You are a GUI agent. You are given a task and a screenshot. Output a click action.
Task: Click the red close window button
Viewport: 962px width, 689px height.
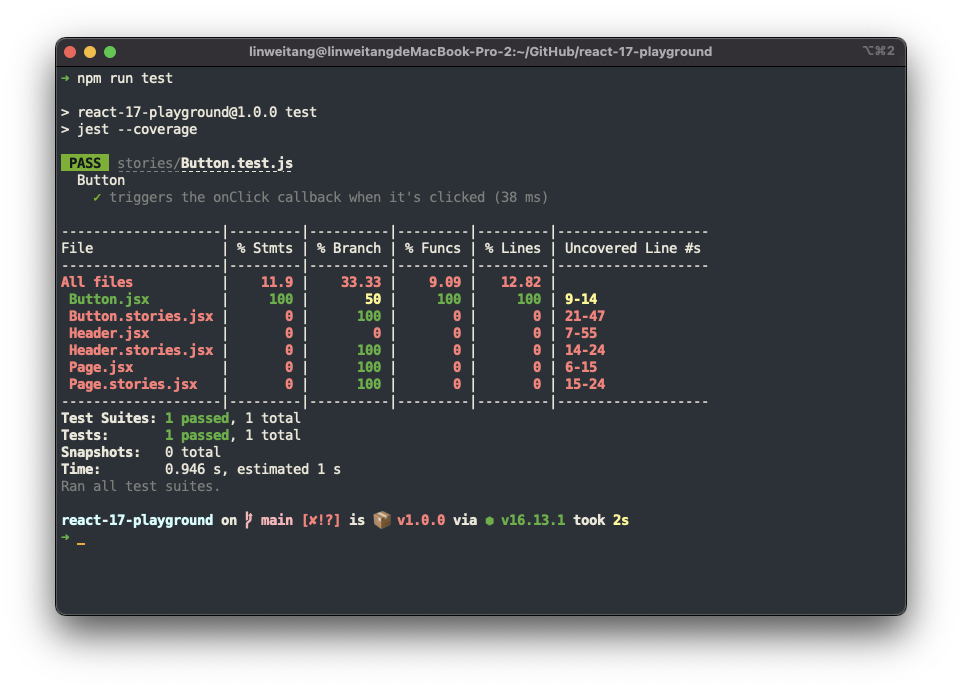[x=70, y=52]
